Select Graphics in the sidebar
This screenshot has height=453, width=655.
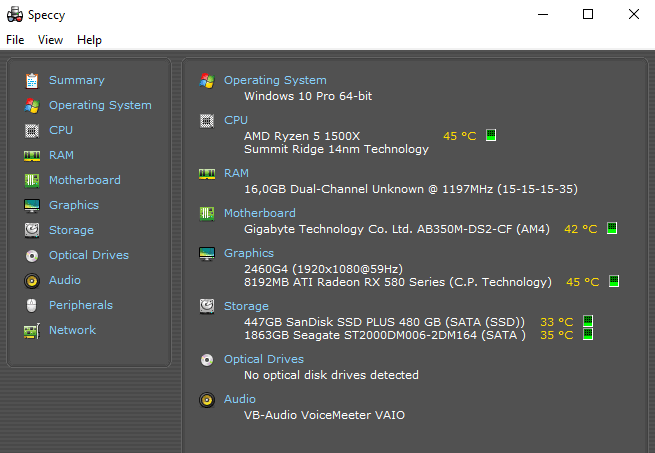[x=74, y=205]
